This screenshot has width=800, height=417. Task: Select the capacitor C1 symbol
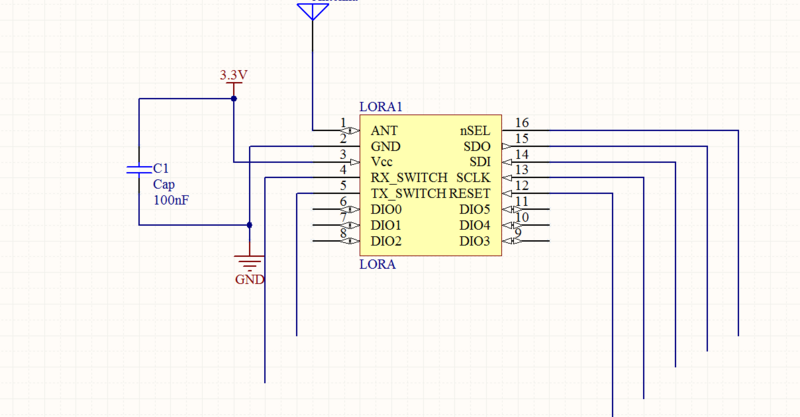[139, 168]
